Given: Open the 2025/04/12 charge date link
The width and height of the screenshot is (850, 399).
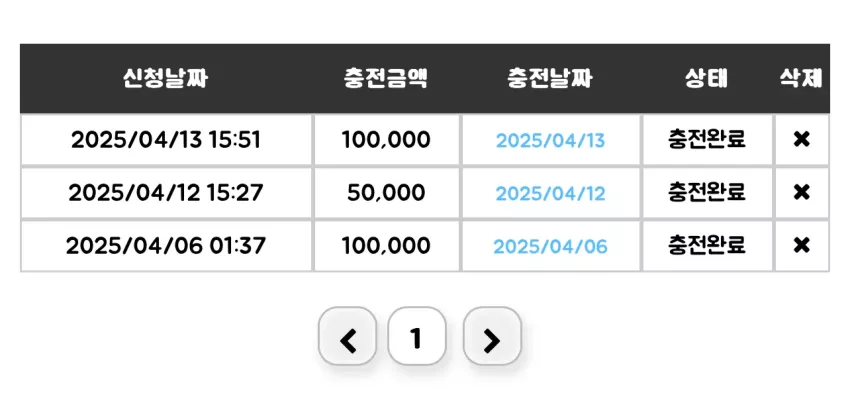Looking at the screenshot, I should coord(550,194).
